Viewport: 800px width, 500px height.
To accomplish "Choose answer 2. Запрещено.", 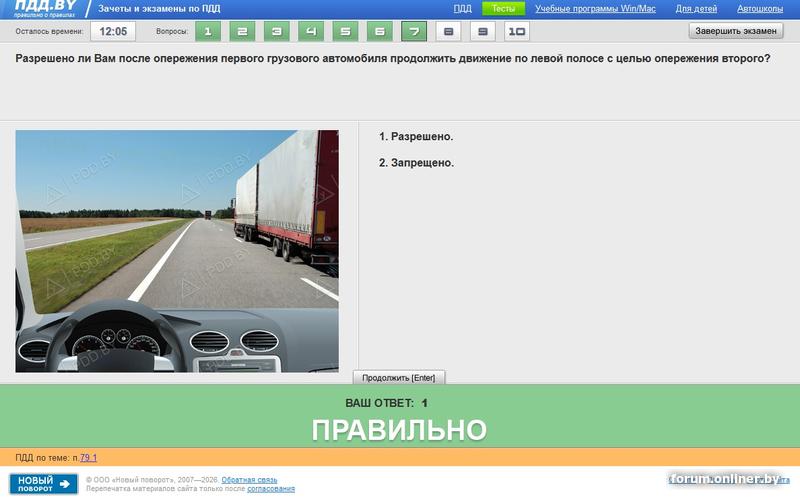I will (x=416, y=163).
